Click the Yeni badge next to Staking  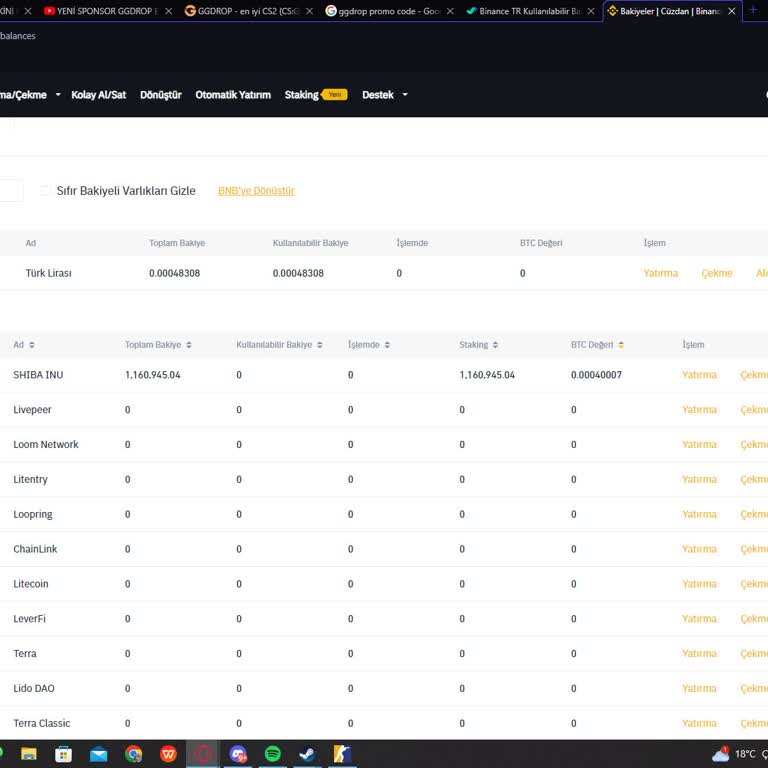click(x=335, y=95)
